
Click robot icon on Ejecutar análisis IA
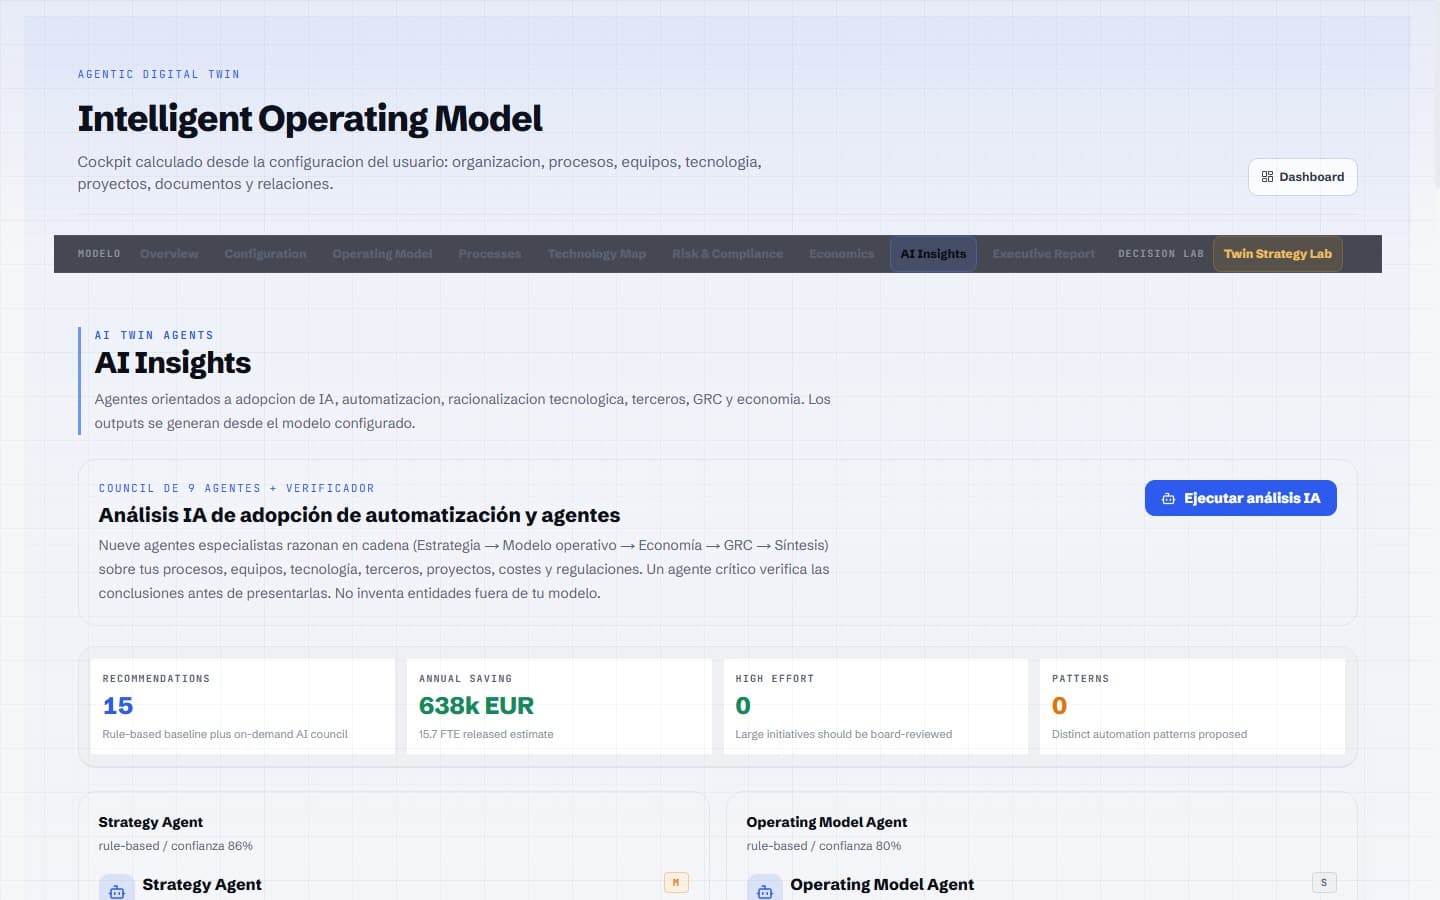(1168, 498)
